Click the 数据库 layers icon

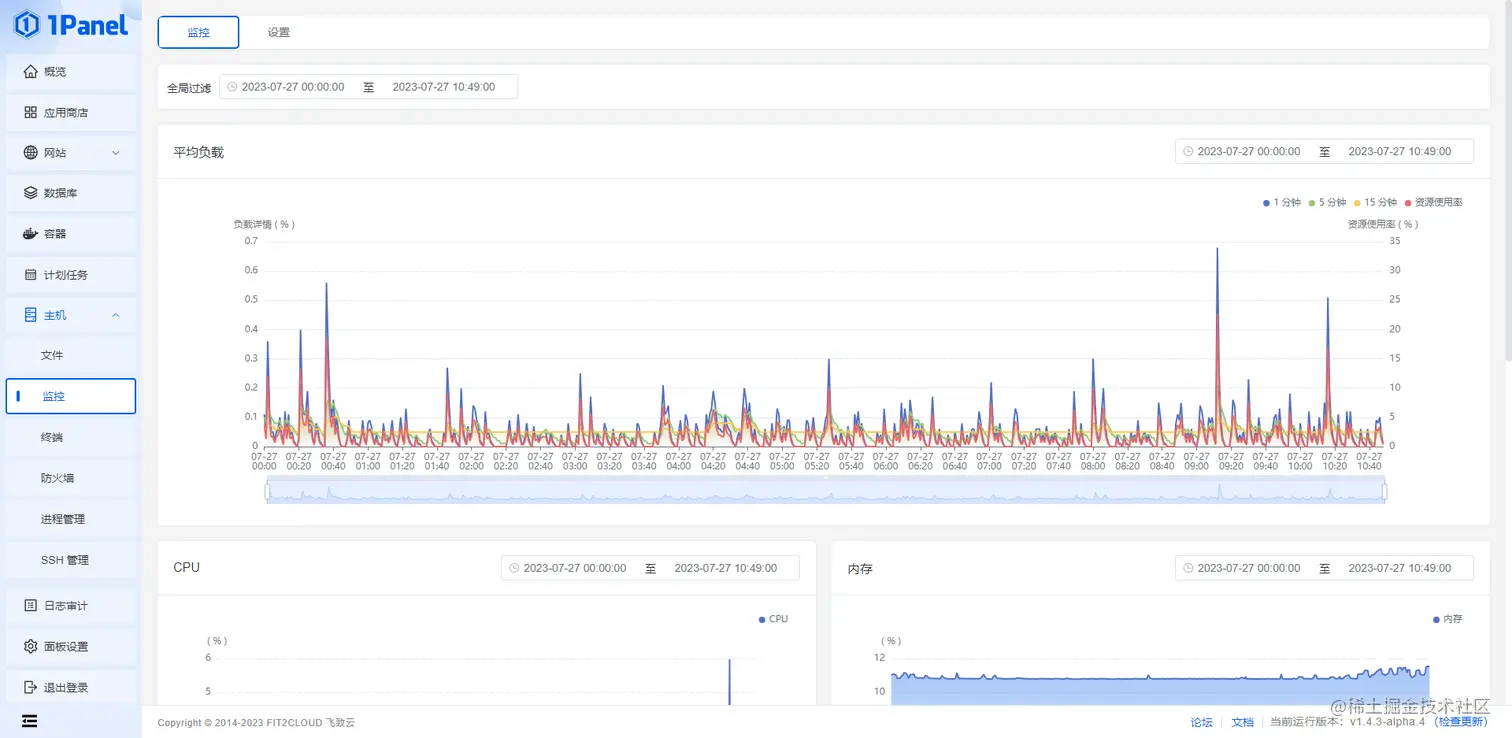click(30, 193)
